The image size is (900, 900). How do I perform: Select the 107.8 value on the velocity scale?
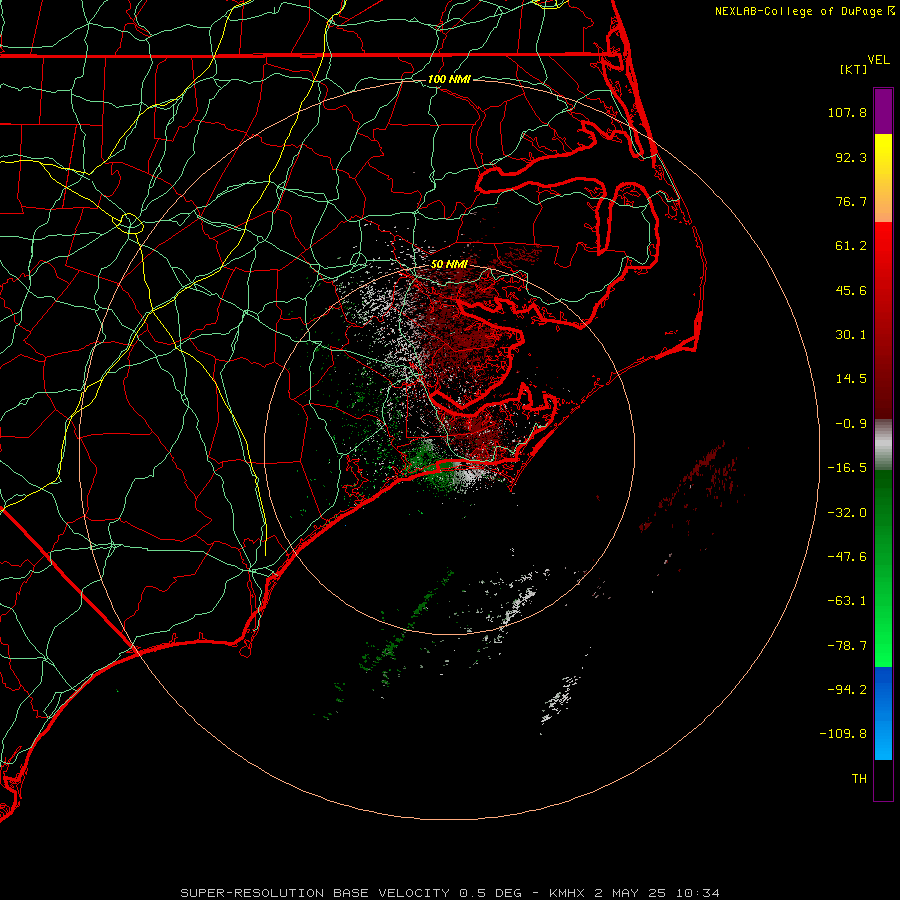[847, 112]
